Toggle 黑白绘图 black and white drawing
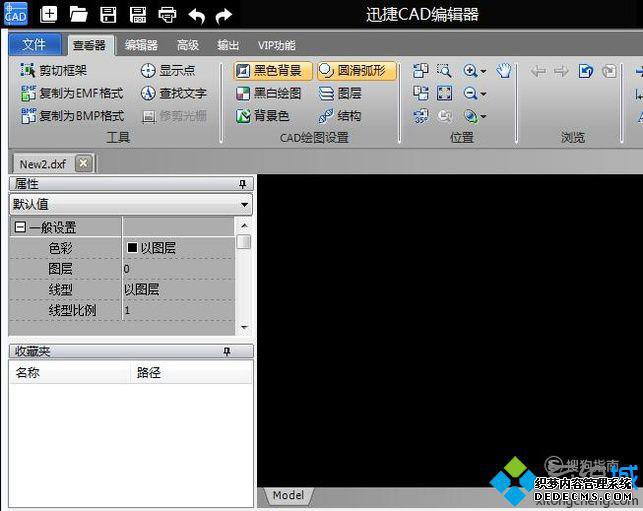The image size is (643, 511). tap(269, 94)
